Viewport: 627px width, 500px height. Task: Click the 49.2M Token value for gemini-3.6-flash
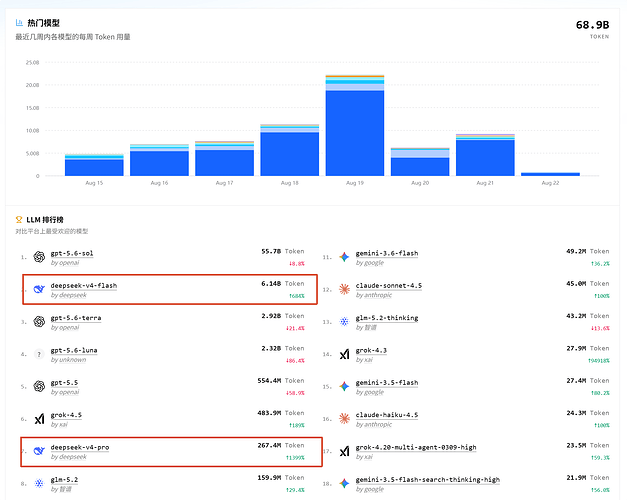click(x=588, y=251)
